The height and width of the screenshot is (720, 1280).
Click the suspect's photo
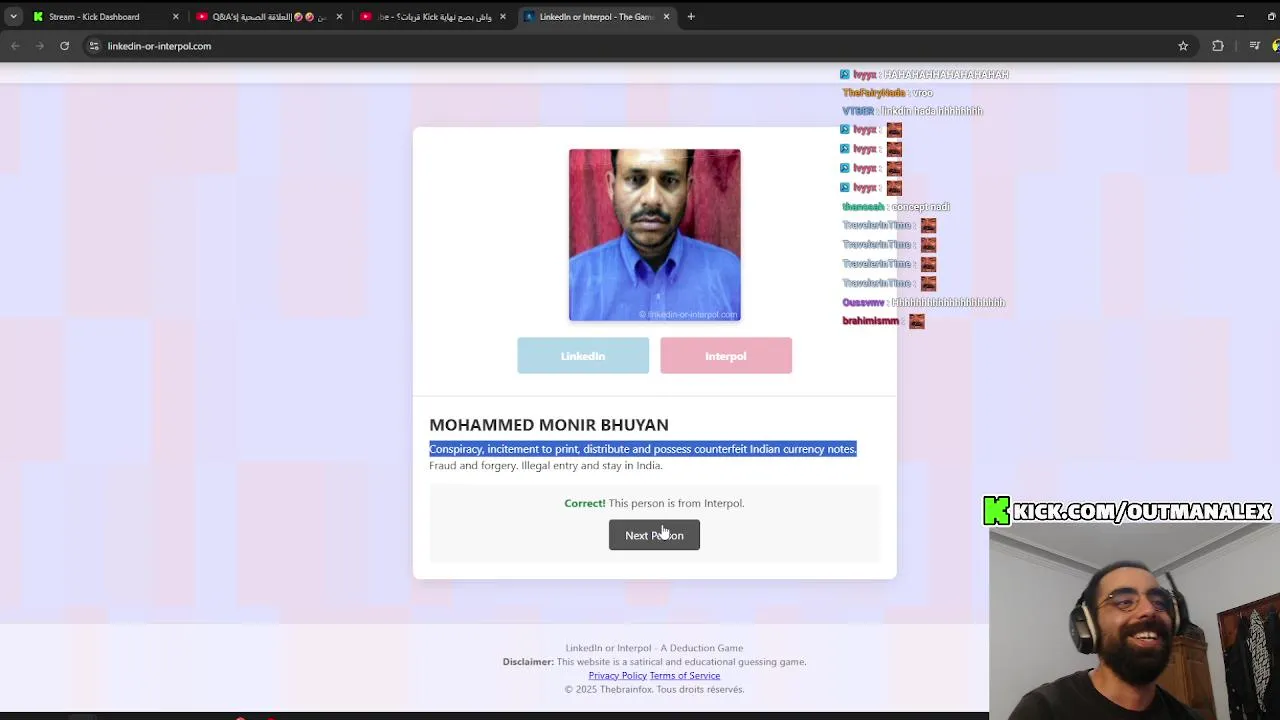pyautogui.click(x=655, y=235)
